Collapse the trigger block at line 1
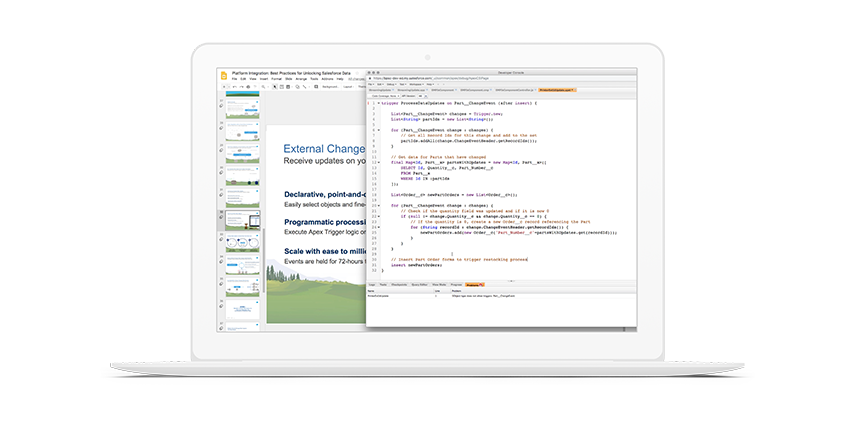This screenshot has width=857, height=447. point(378,103)
